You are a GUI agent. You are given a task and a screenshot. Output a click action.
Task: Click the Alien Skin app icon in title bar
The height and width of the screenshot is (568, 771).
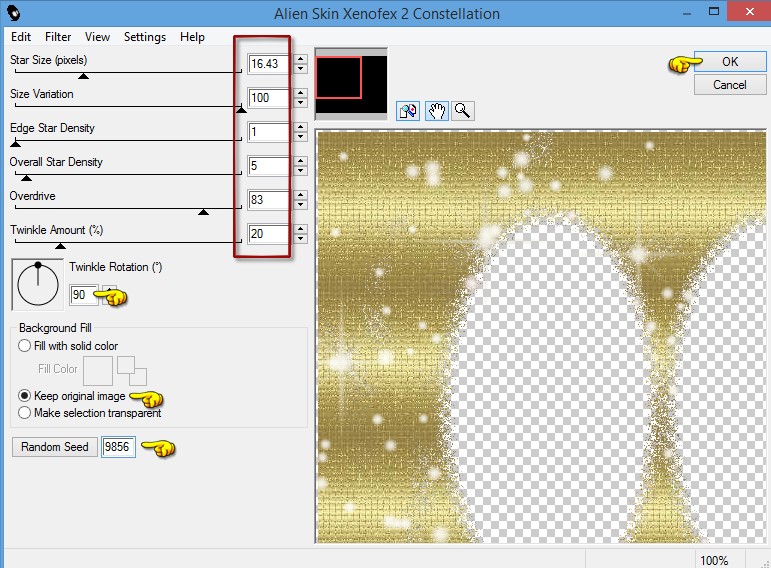tap(14, 12)
